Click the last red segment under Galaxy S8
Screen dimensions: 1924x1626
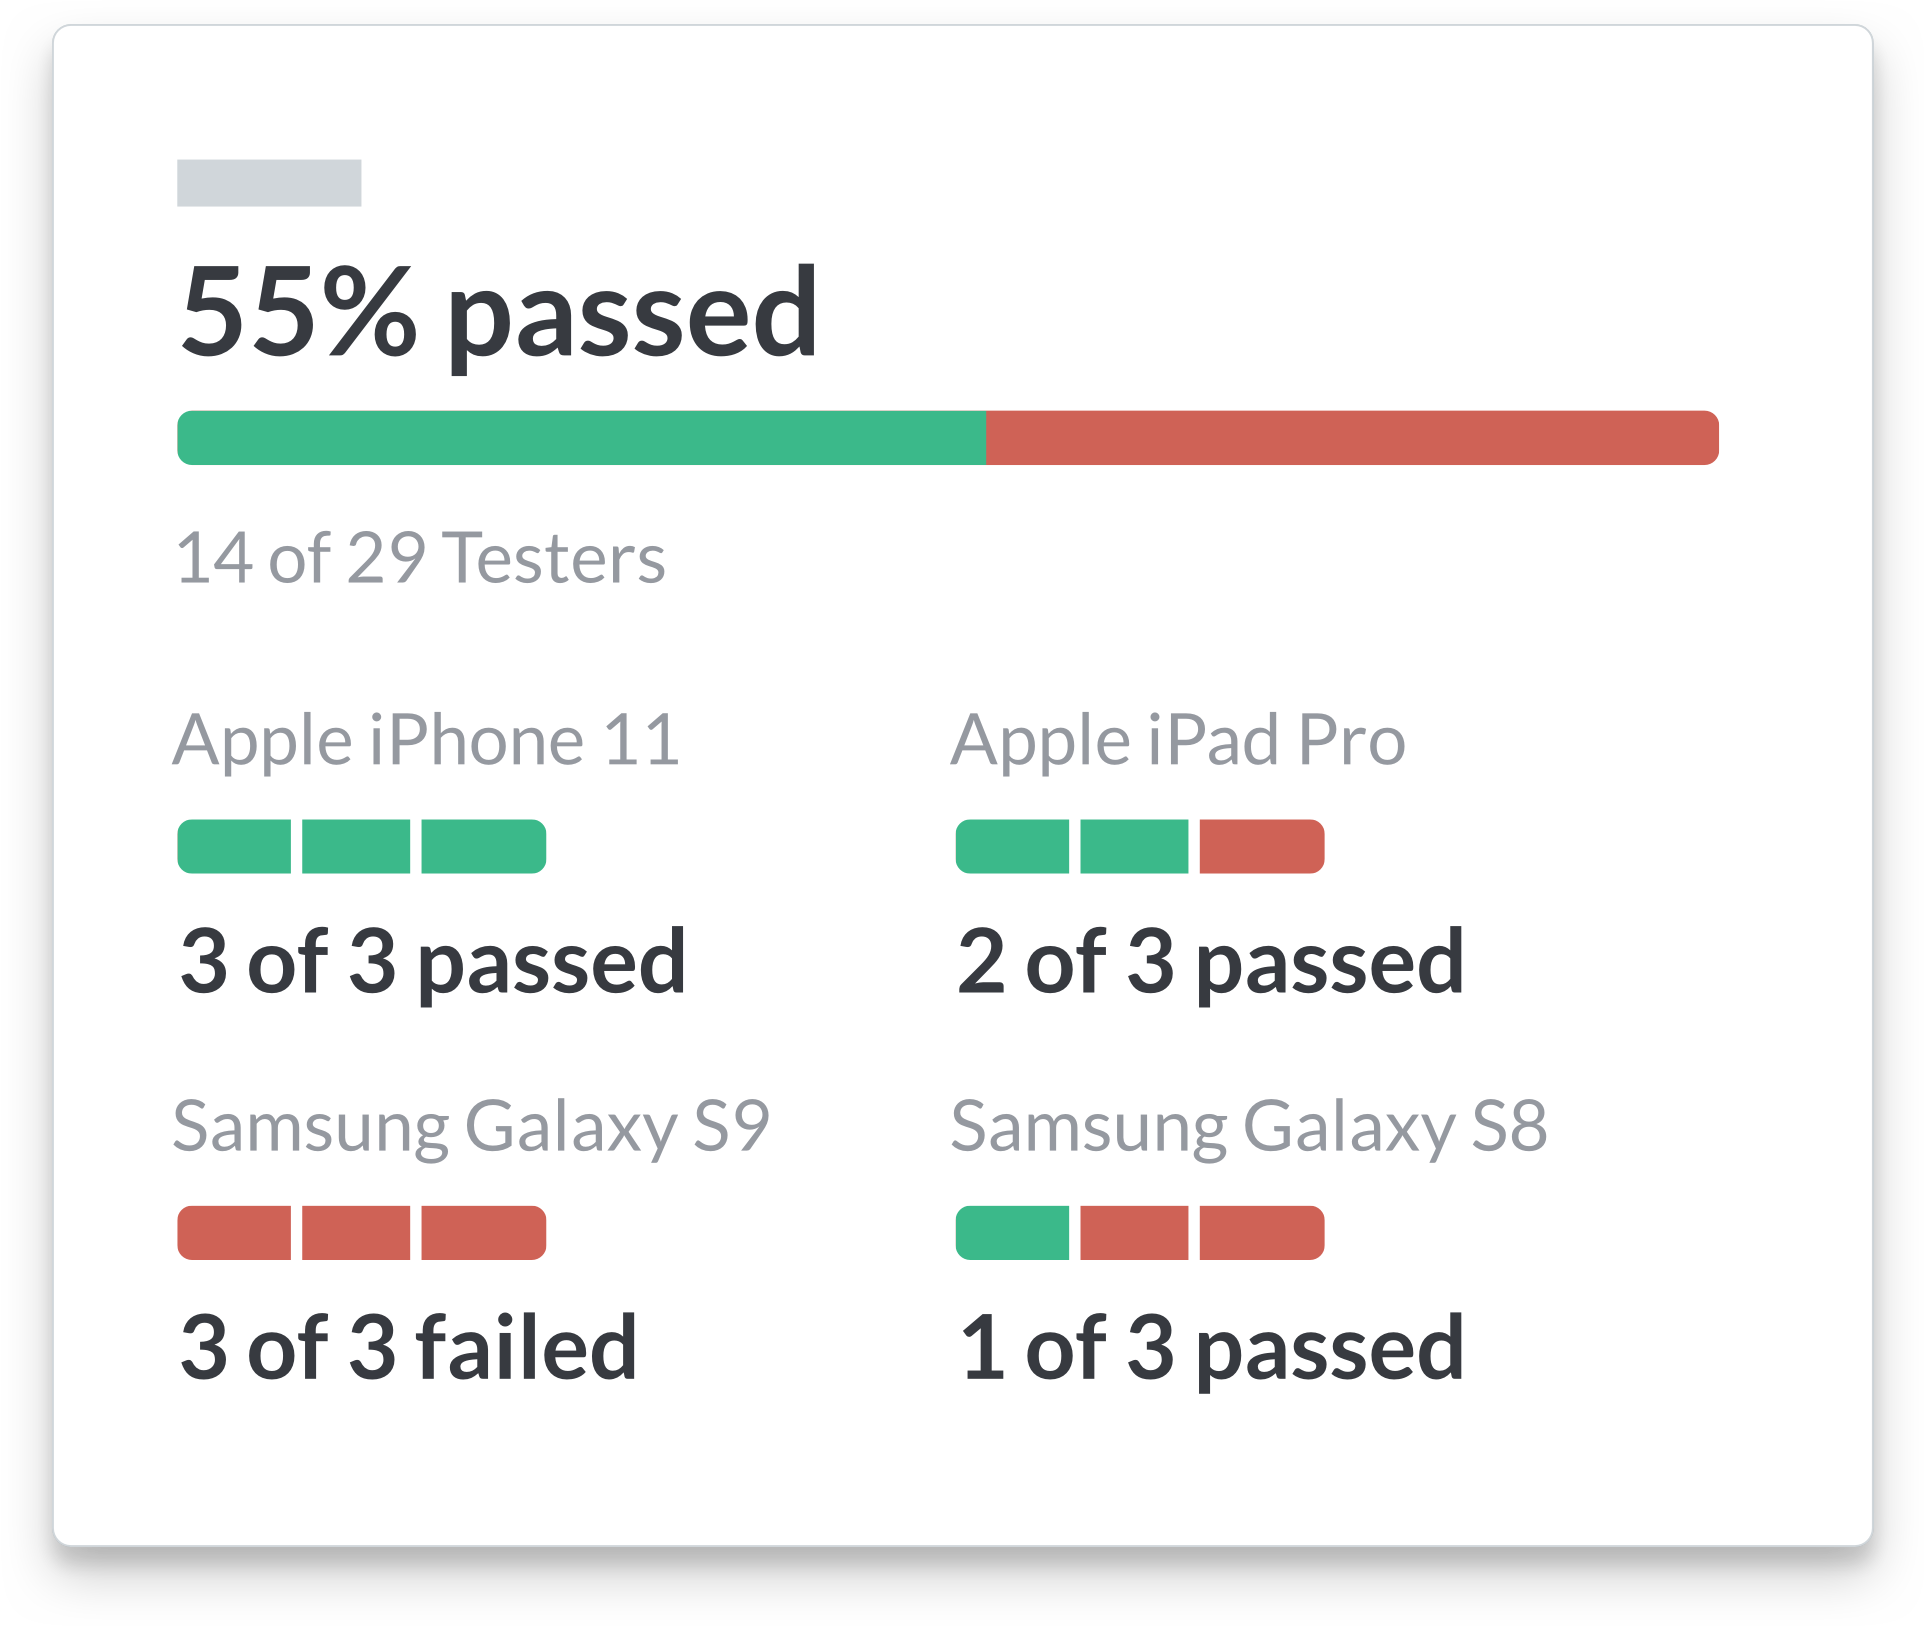1261,1233
